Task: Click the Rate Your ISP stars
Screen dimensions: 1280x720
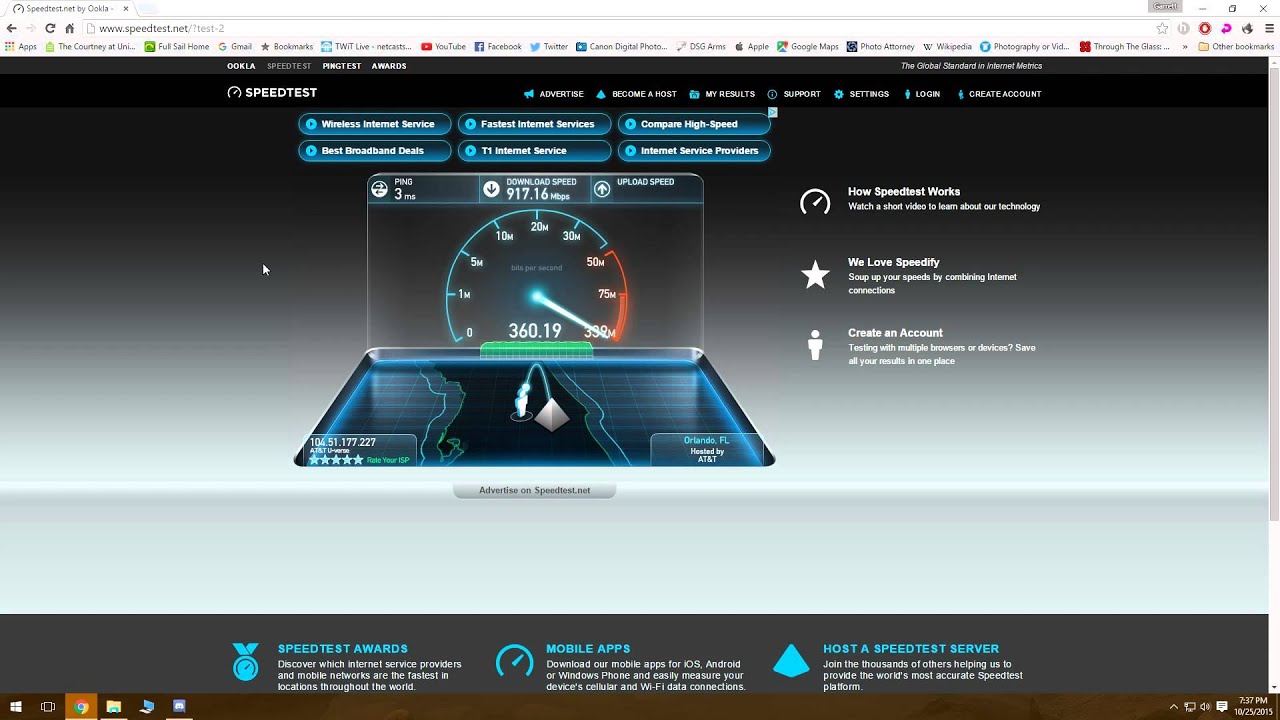Action: tap(336, 460)
